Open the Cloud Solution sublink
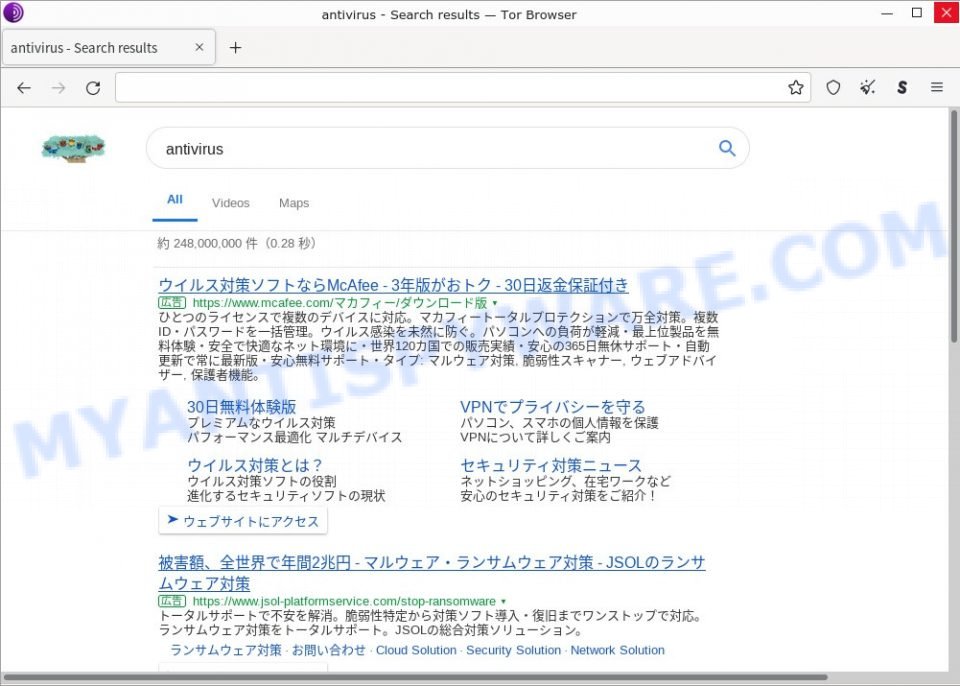960x686 pixels. 416,650
